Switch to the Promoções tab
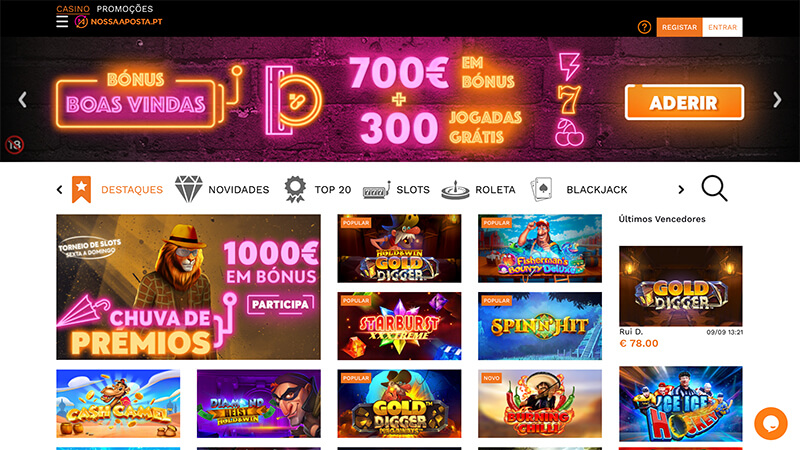The height and width of the screenshot is (450, 800). pyautogui.click(x=124, y=9)
